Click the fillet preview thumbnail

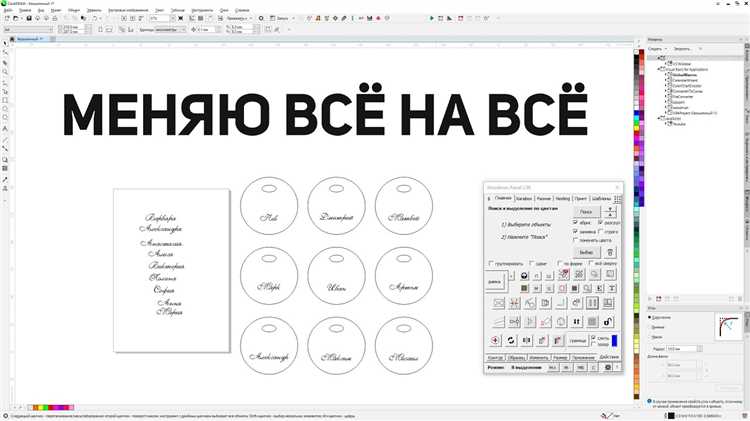(x=728, y=326)
